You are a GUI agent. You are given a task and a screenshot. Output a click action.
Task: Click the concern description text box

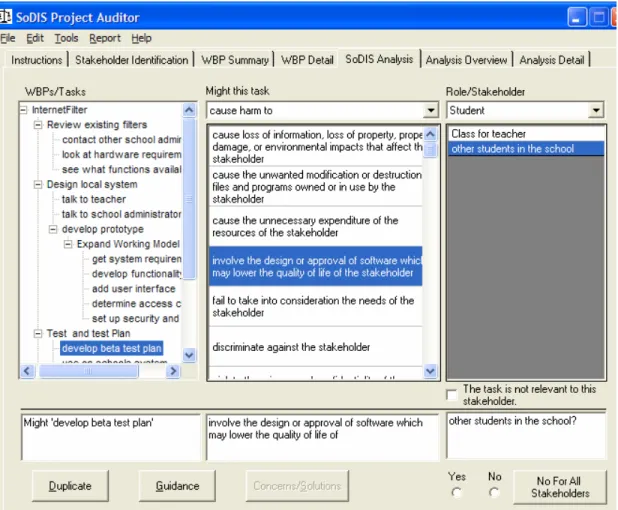[322, 437]
